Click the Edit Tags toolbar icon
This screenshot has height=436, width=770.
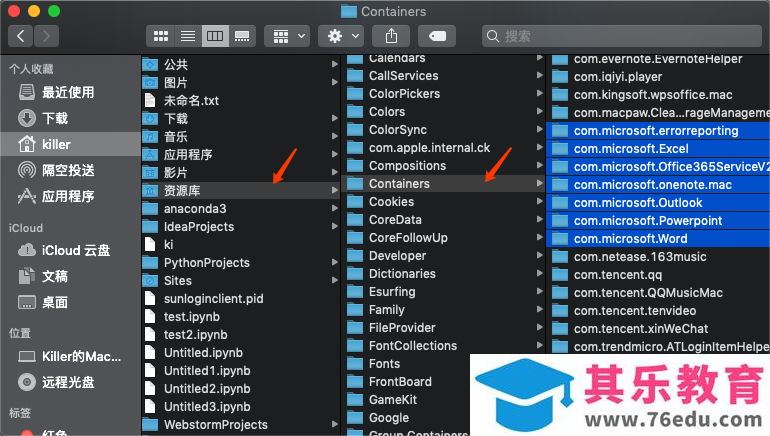tap(437, 36)
